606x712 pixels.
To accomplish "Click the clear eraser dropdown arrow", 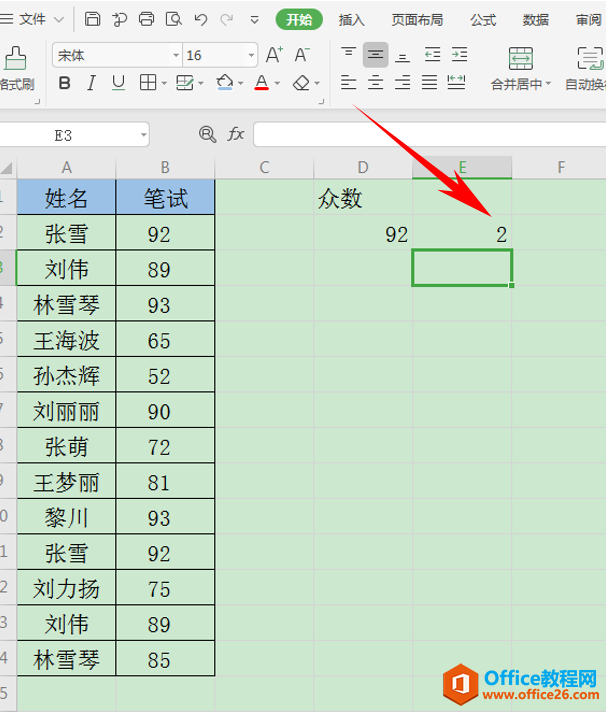I will pos(317,84).
